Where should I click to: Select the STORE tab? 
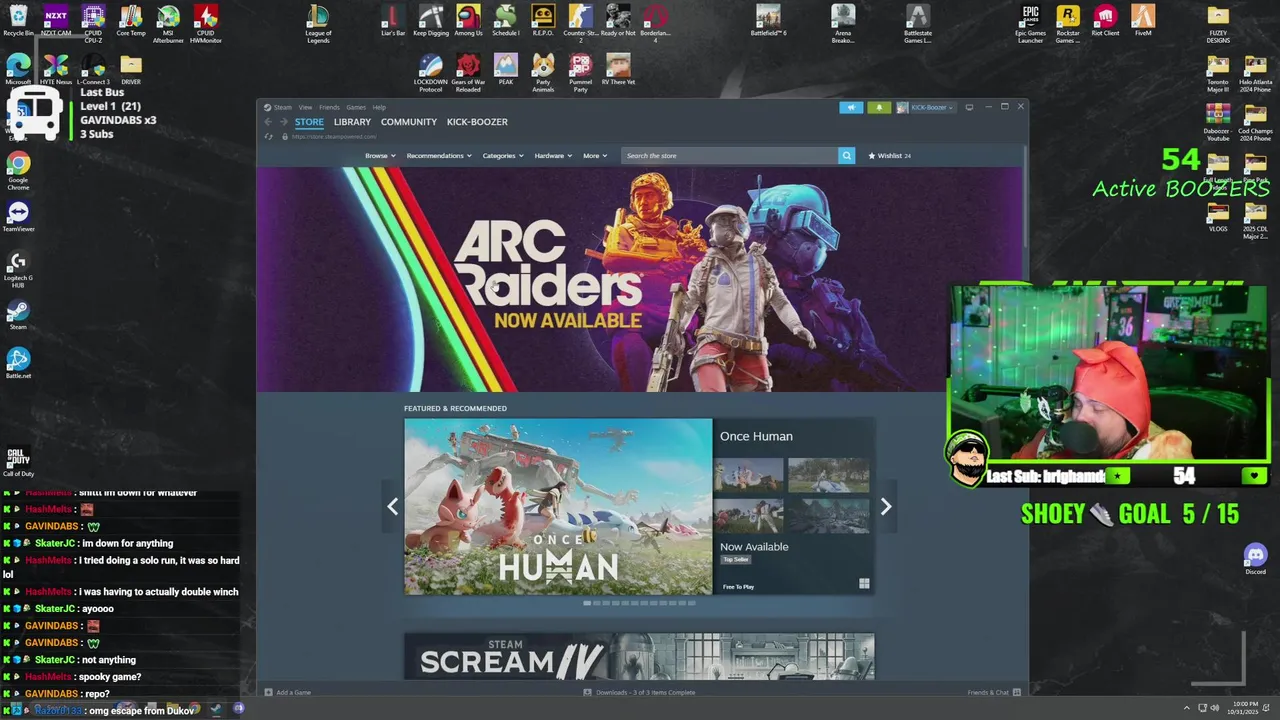tap(309, 122)
